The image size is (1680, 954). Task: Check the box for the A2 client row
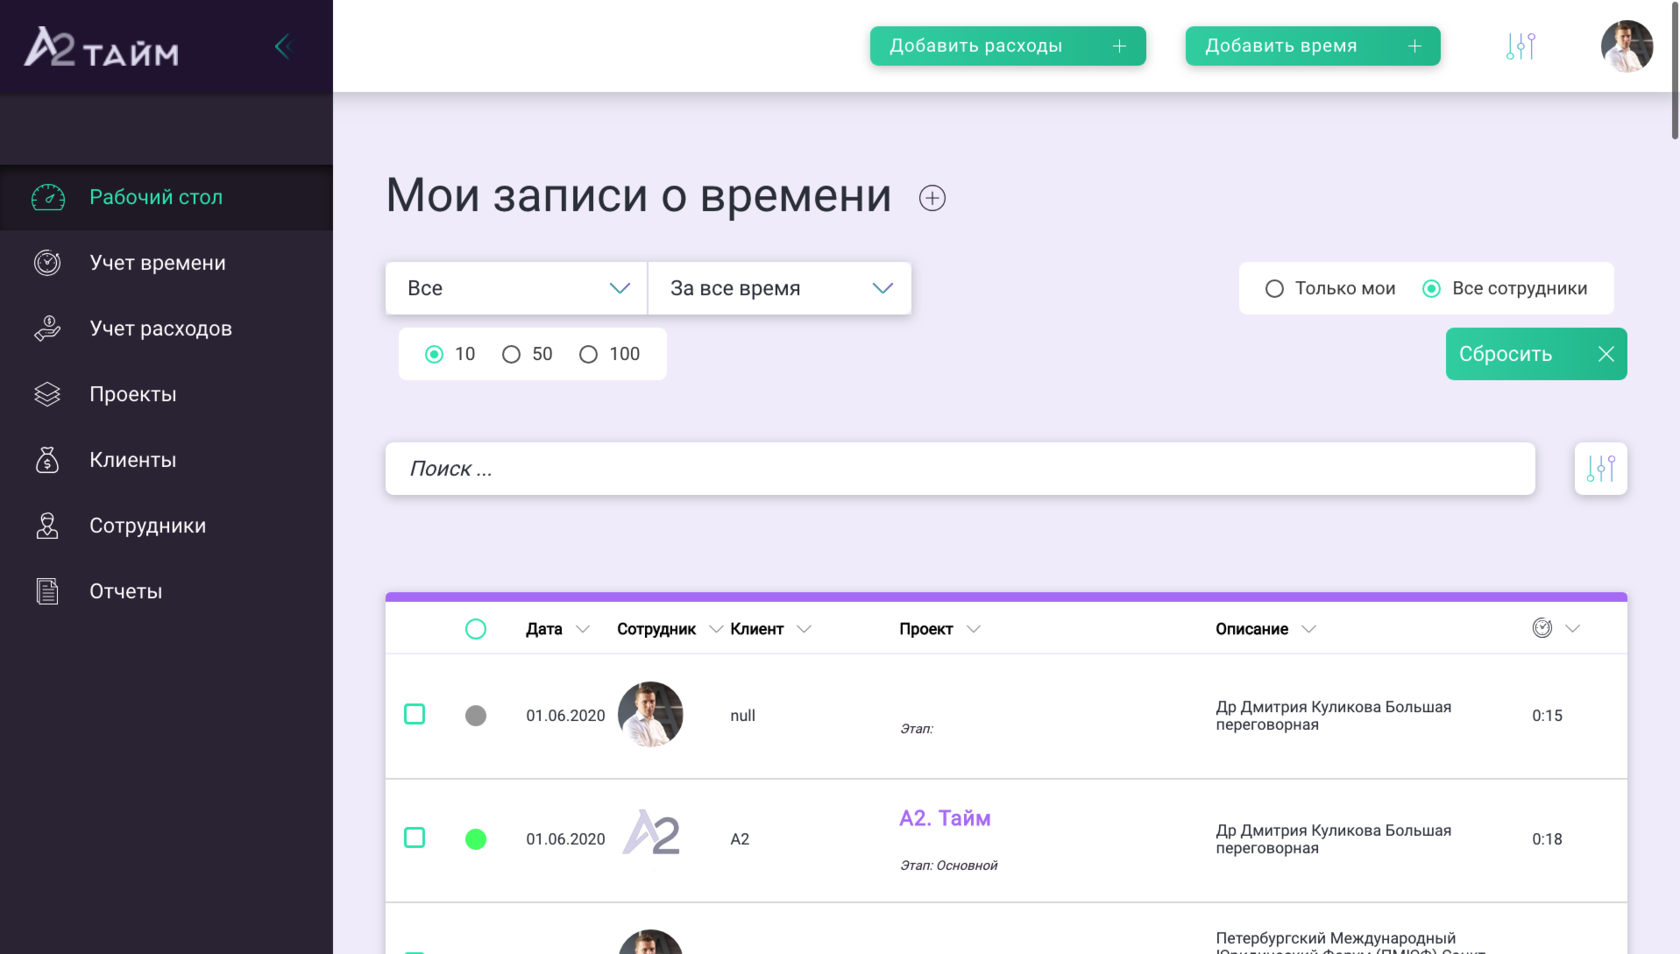[414, 838]
